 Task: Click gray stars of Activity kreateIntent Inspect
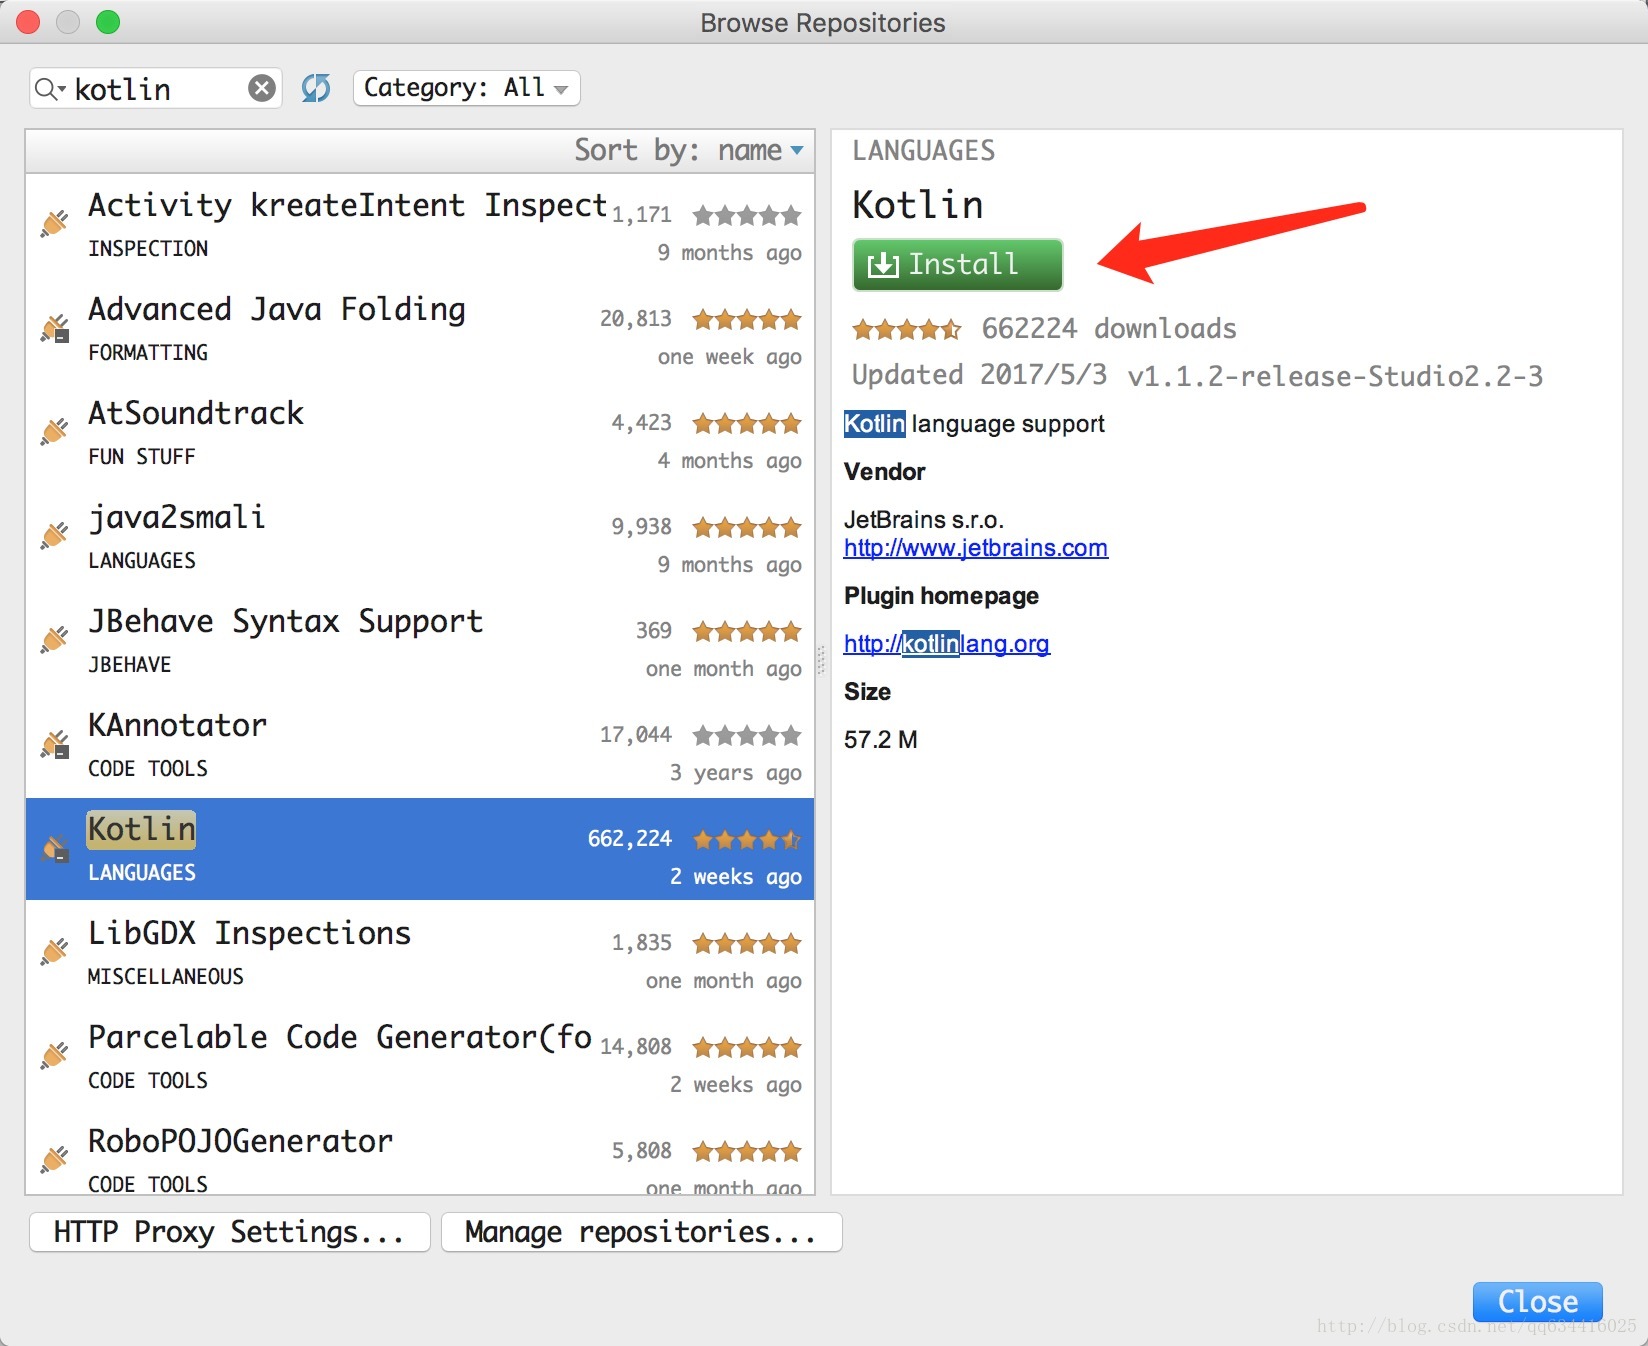pos(747,216)
